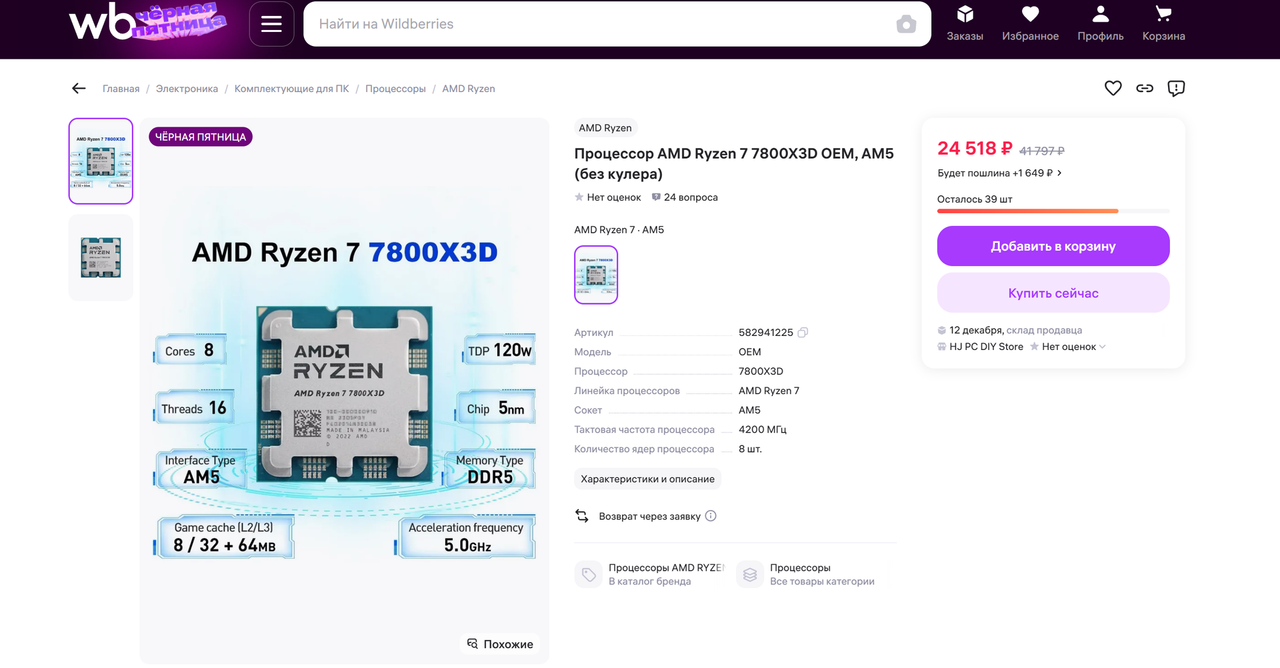
Task: Click the socket value AM5 in specs
Action: pos(749,410)
